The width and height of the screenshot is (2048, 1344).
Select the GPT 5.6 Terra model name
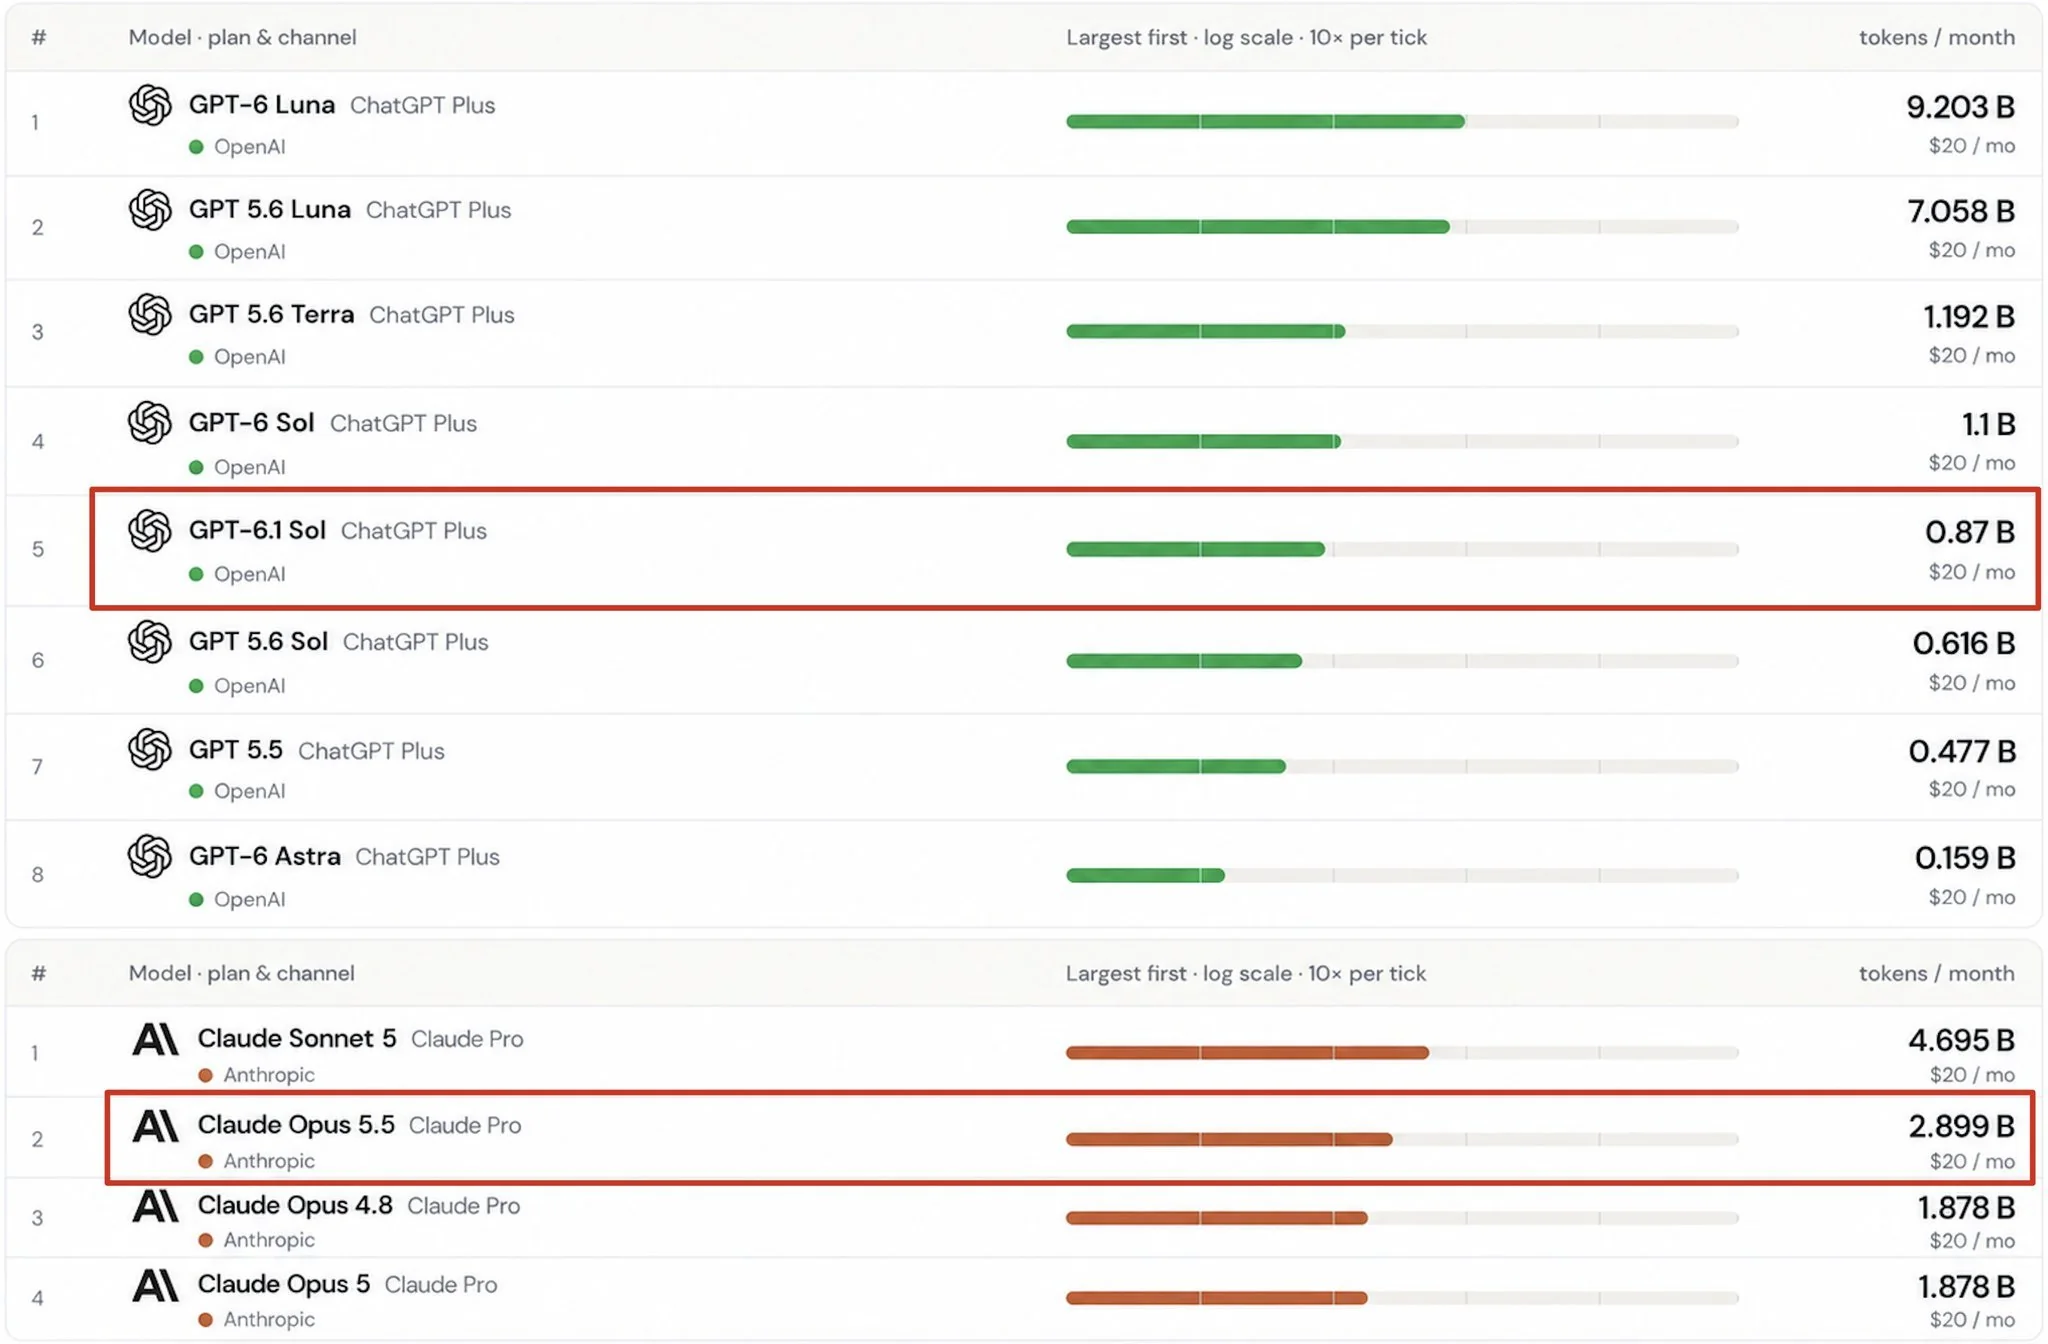click(271, 314)
